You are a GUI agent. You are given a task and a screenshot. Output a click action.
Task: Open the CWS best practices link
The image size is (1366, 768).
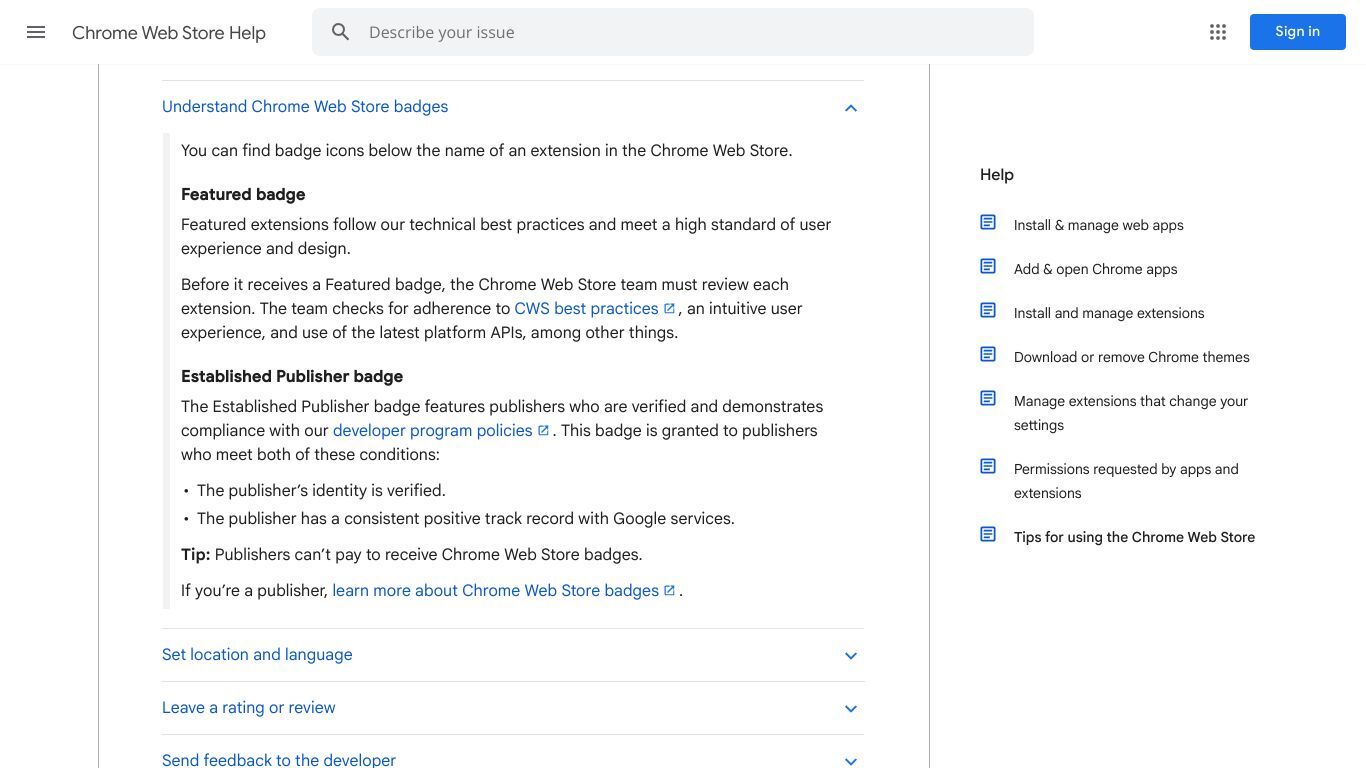586,308
